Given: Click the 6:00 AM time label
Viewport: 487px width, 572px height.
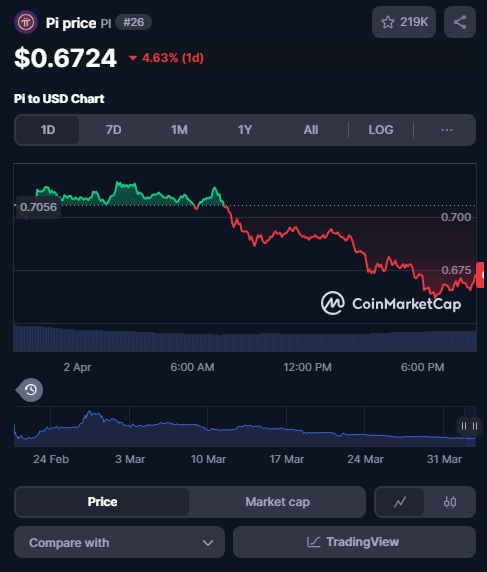Looking at the screenshot, I should [x=192, y=367].
